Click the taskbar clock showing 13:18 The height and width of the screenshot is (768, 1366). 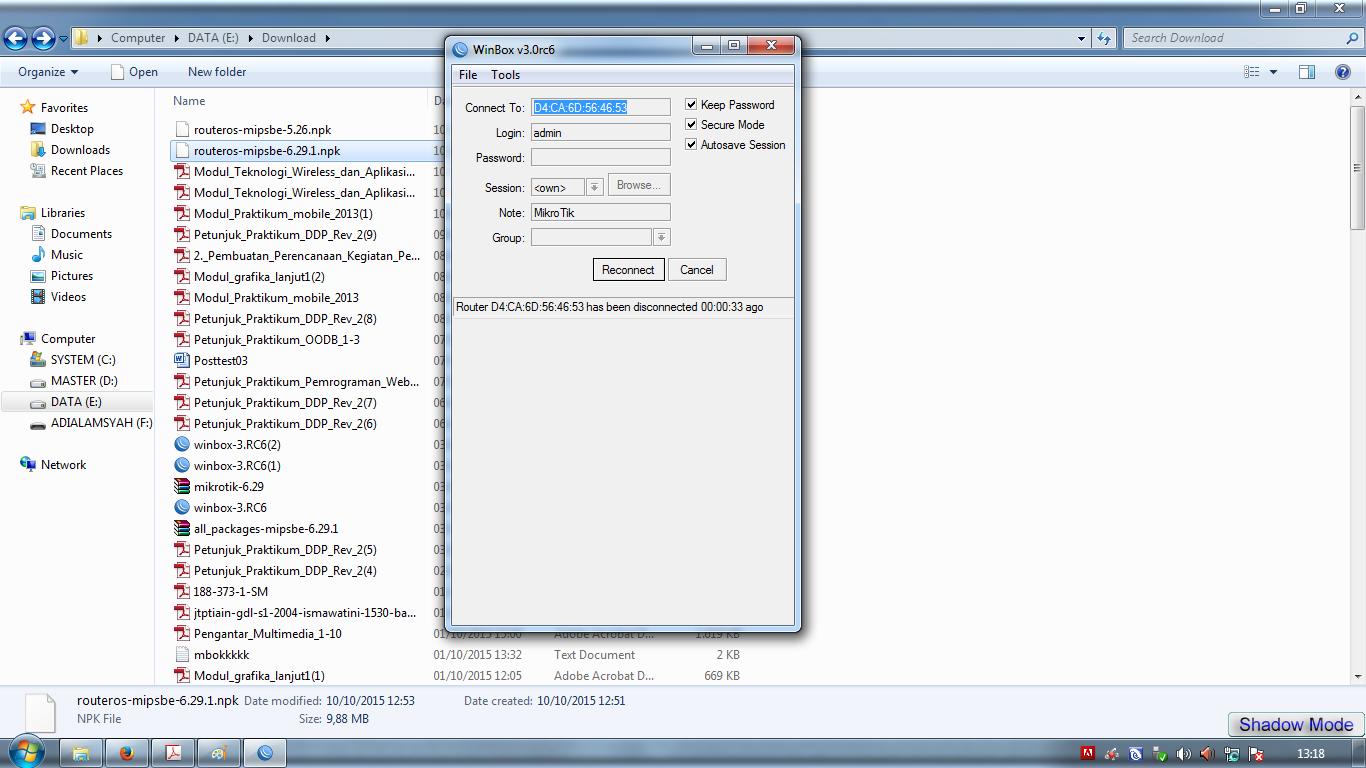(1310, 754)
